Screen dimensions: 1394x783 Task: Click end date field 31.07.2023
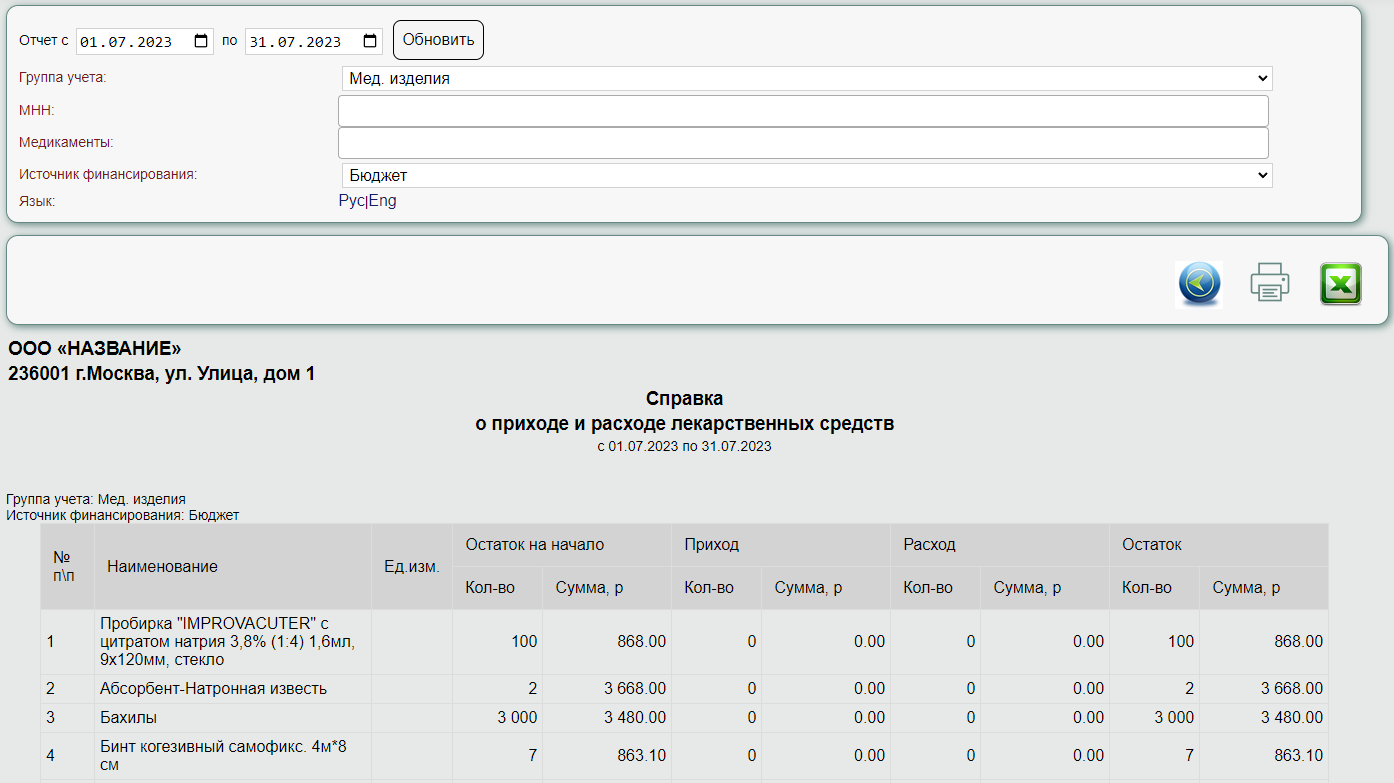(314, 41)
